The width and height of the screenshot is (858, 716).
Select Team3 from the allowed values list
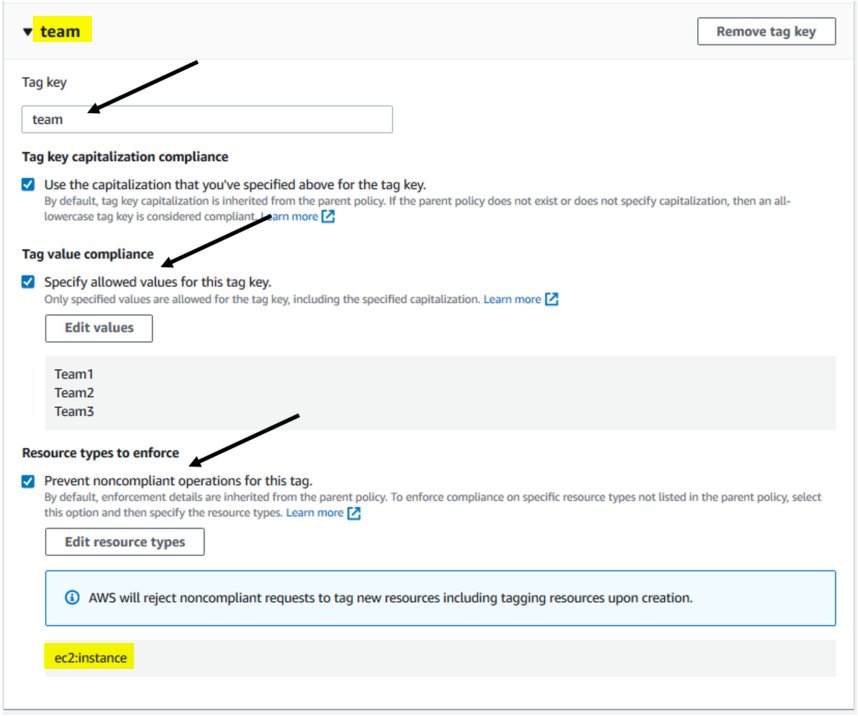point(72,411)
